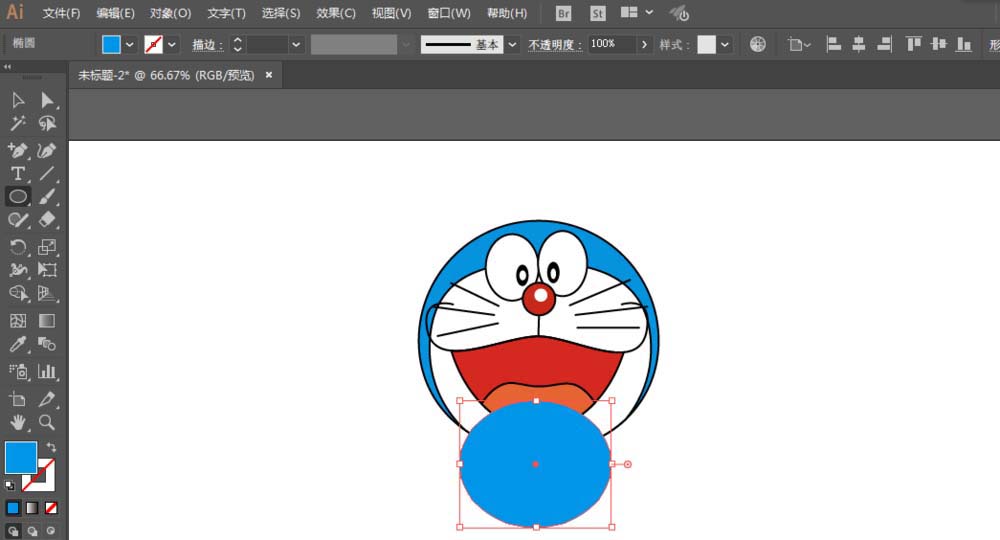This screenshot has height=540, width=1000.
Task: Click the recolor artwork wheel icon
Action: [758, 44]
